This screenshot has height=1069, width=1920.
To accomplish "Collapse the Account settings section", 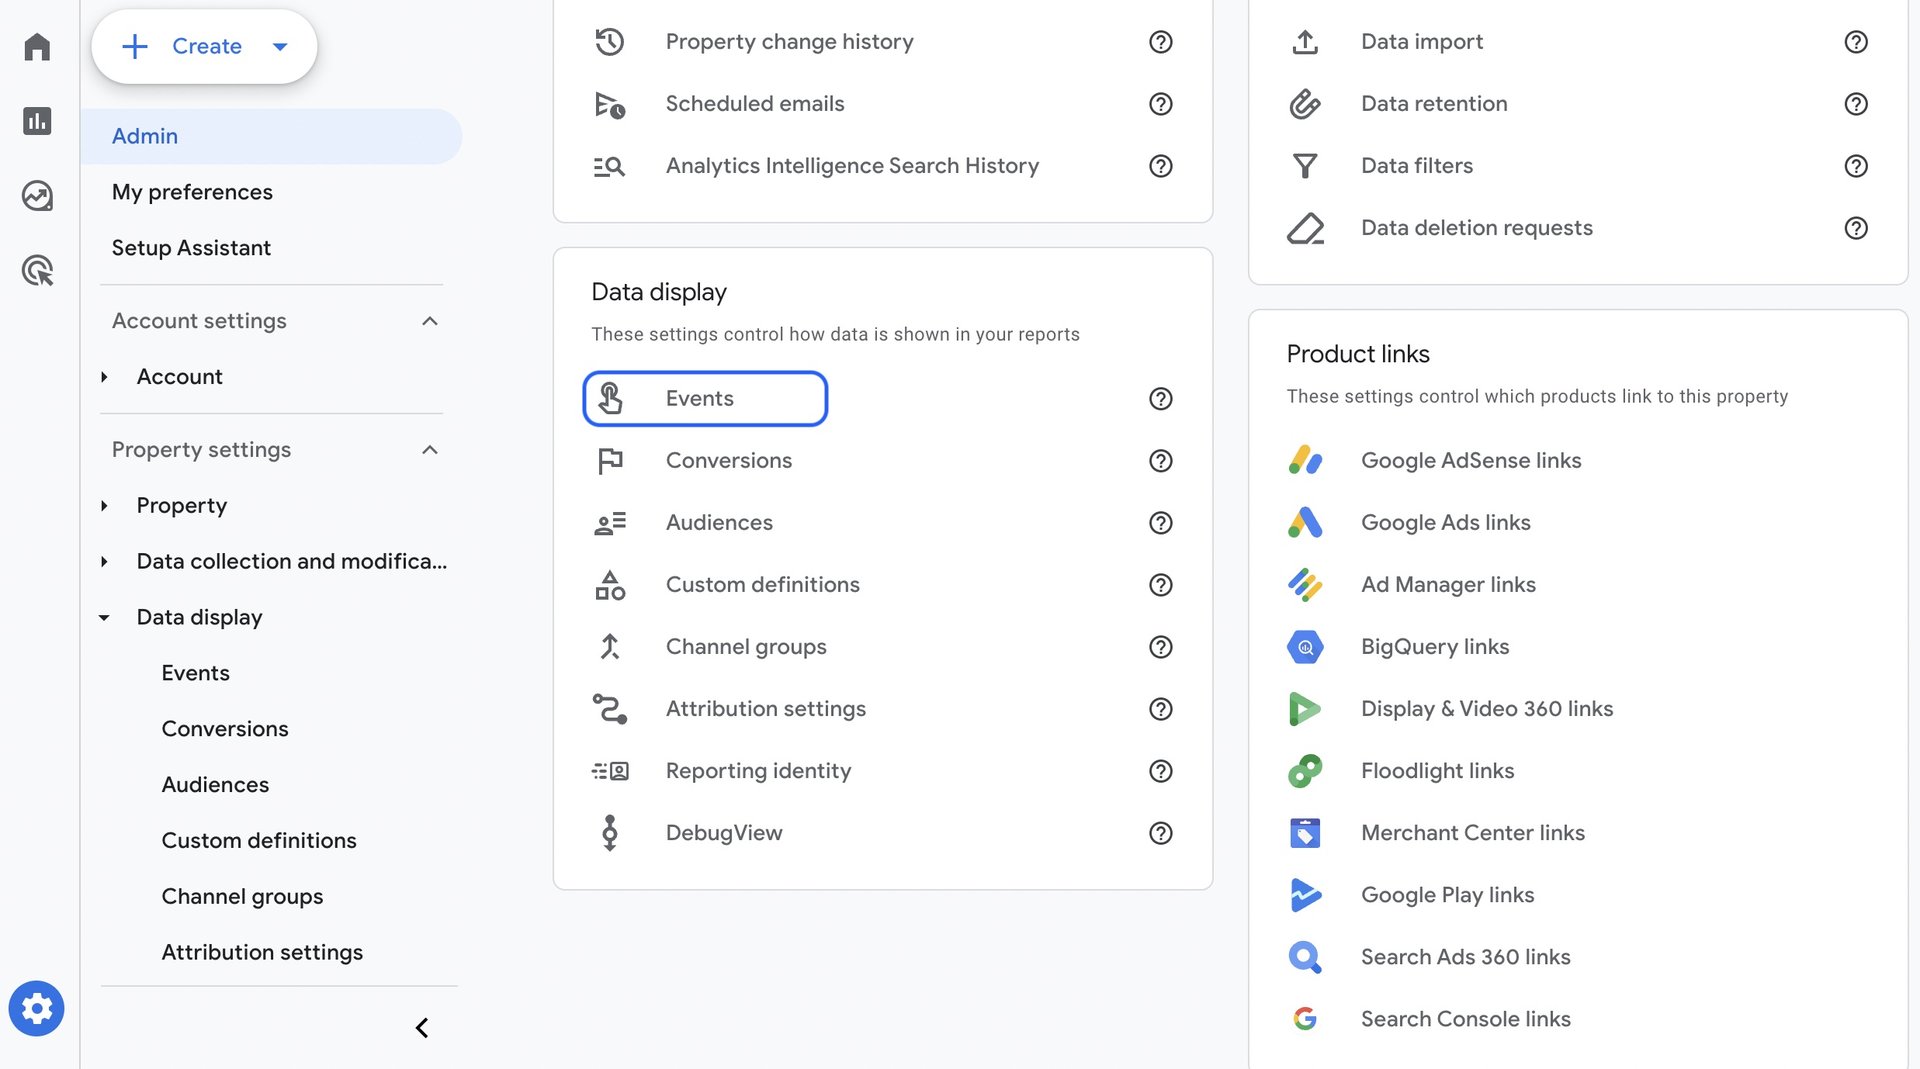I will (430, 321).
